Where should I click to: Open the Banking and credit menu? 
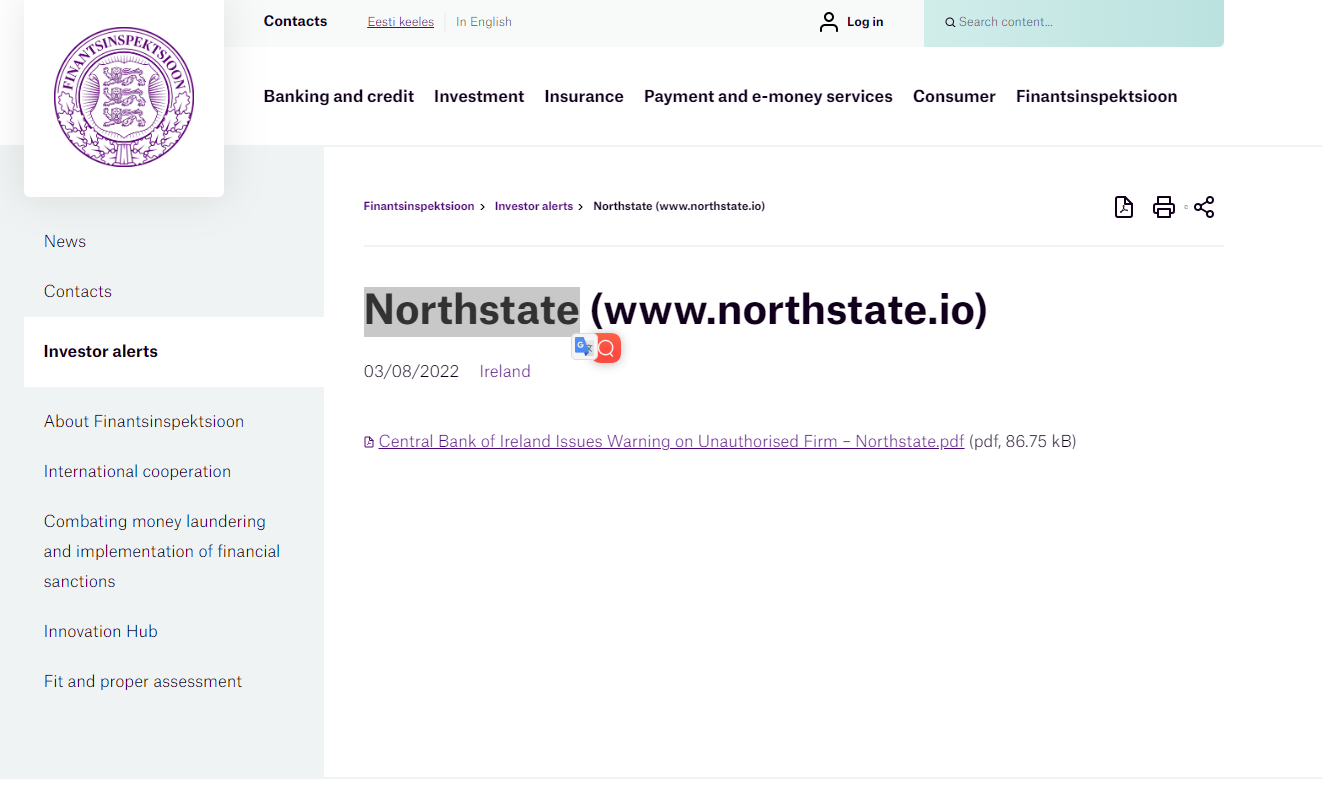338,96
